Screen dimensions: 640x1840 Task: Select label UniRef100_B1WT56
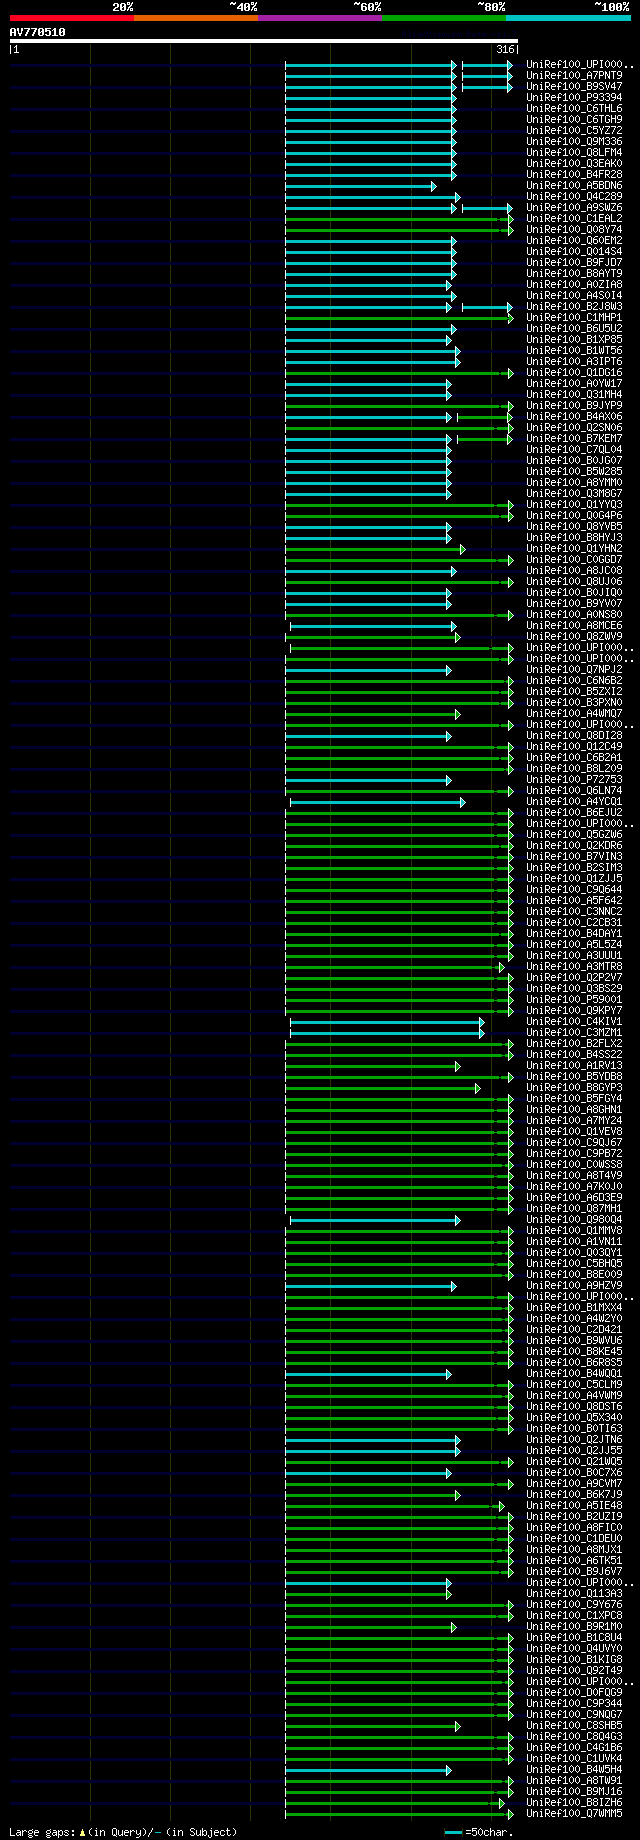click(x=574, y=351)
